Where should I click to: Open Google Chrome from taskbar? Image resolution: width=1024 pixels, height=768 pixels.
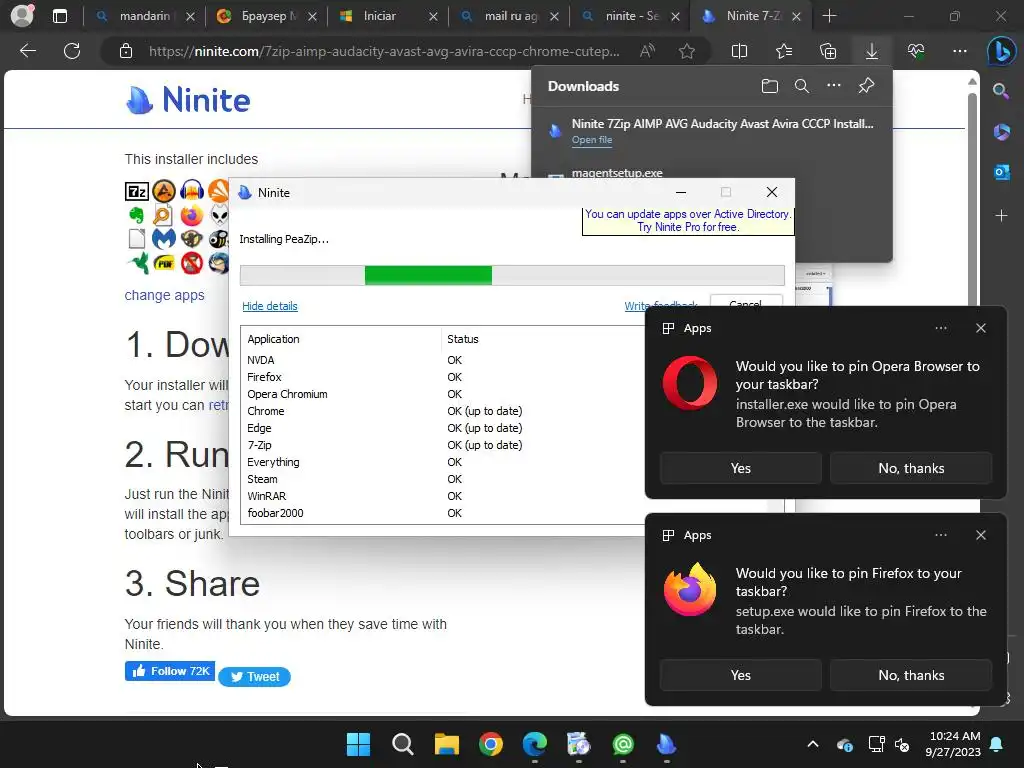tap(490, 744)
